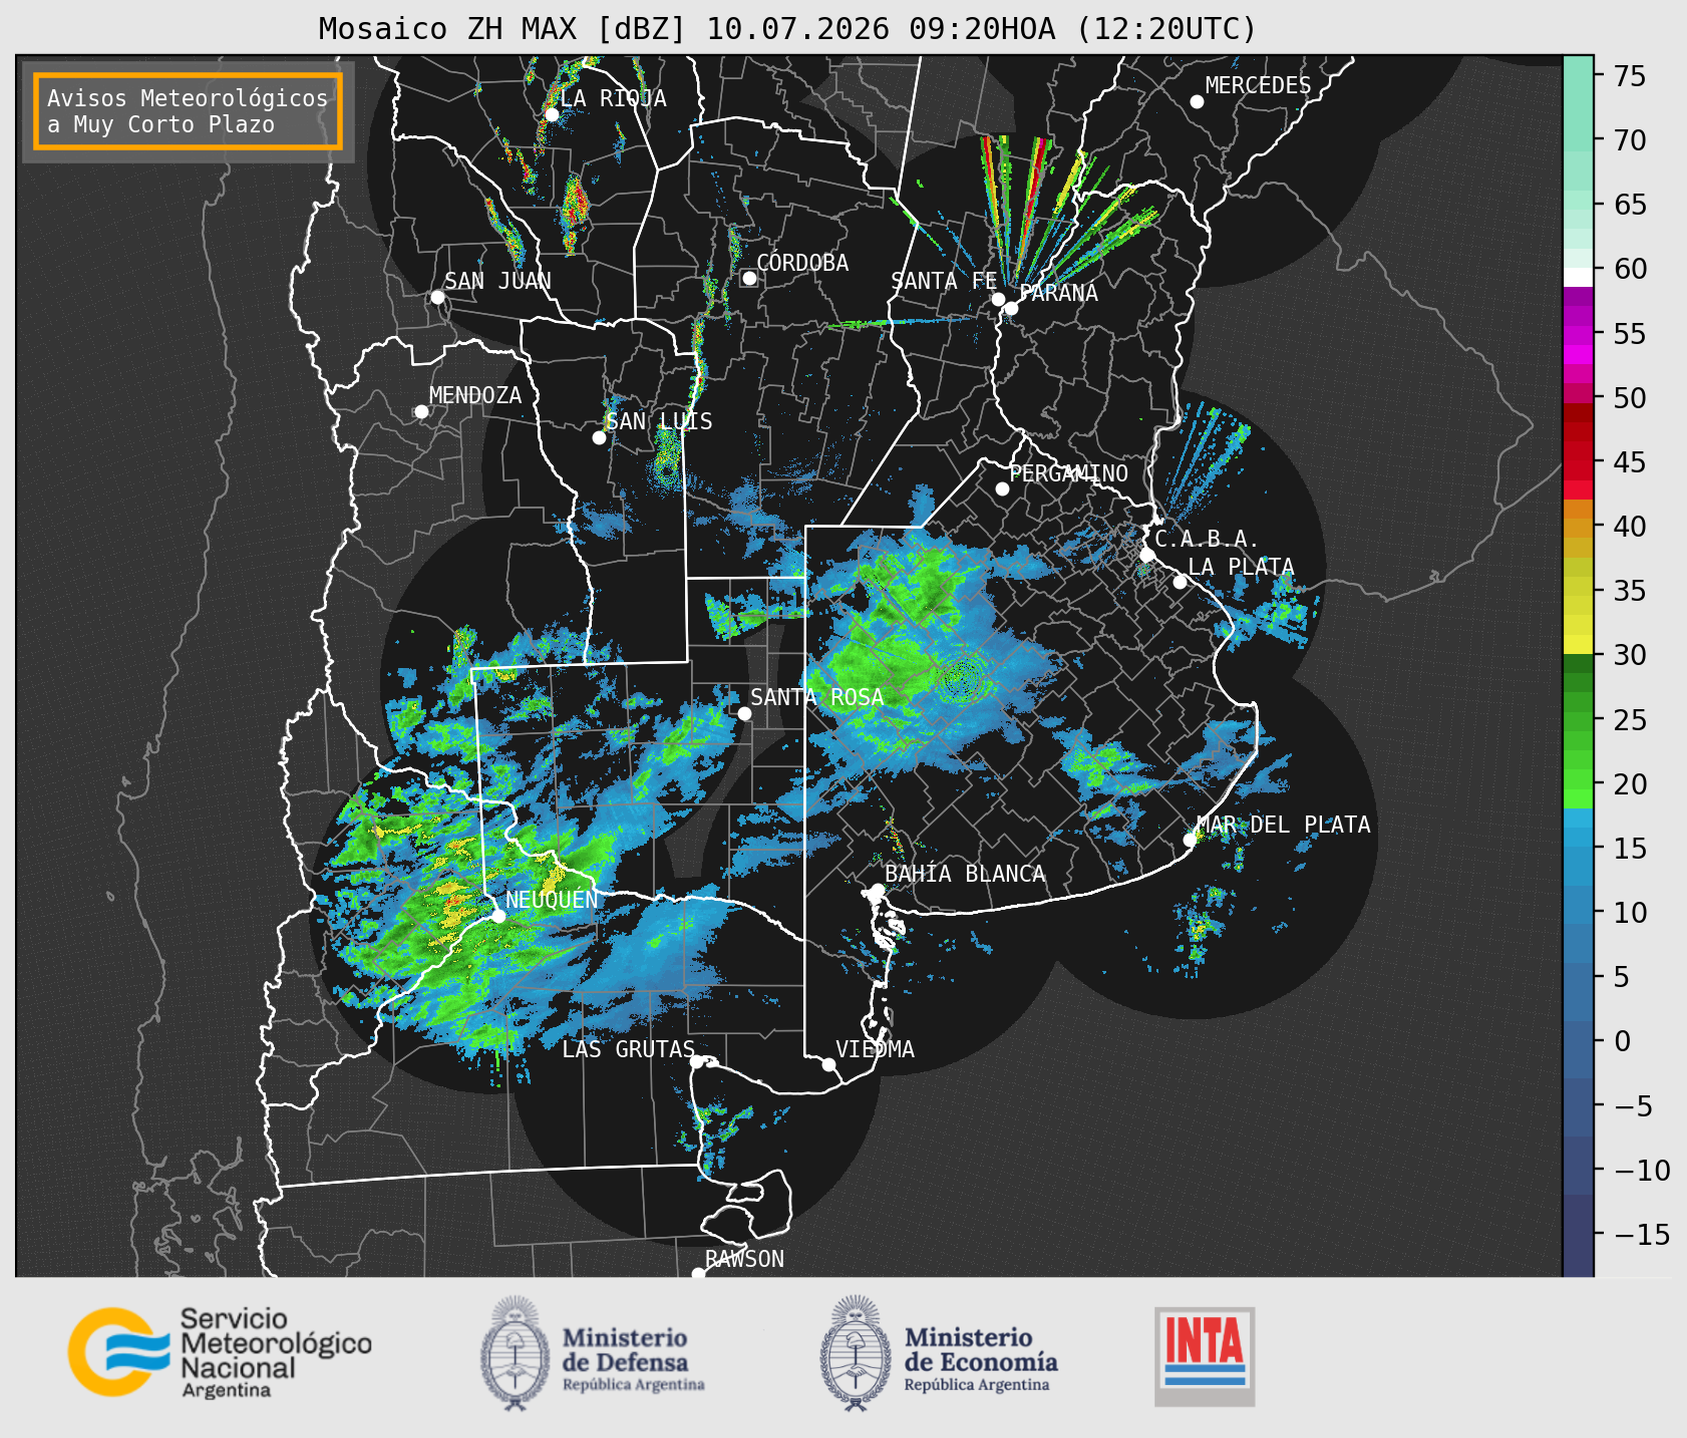Select the Neuquén city marker dot
The width and height of the screenshot is (1687, 1438).
pos(498,915)
